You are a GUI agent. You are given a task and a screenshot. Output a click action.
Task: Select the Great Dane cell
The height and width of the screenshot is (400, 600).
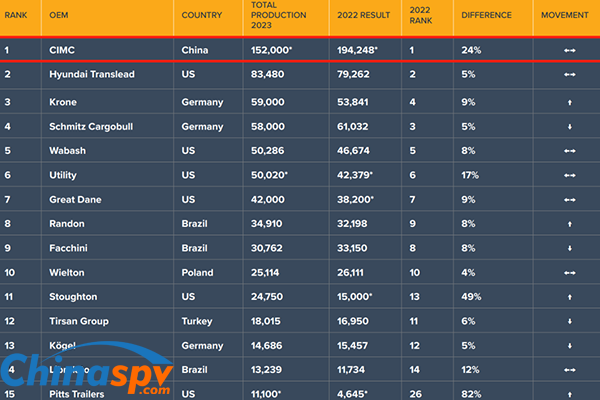click(75, 199)
